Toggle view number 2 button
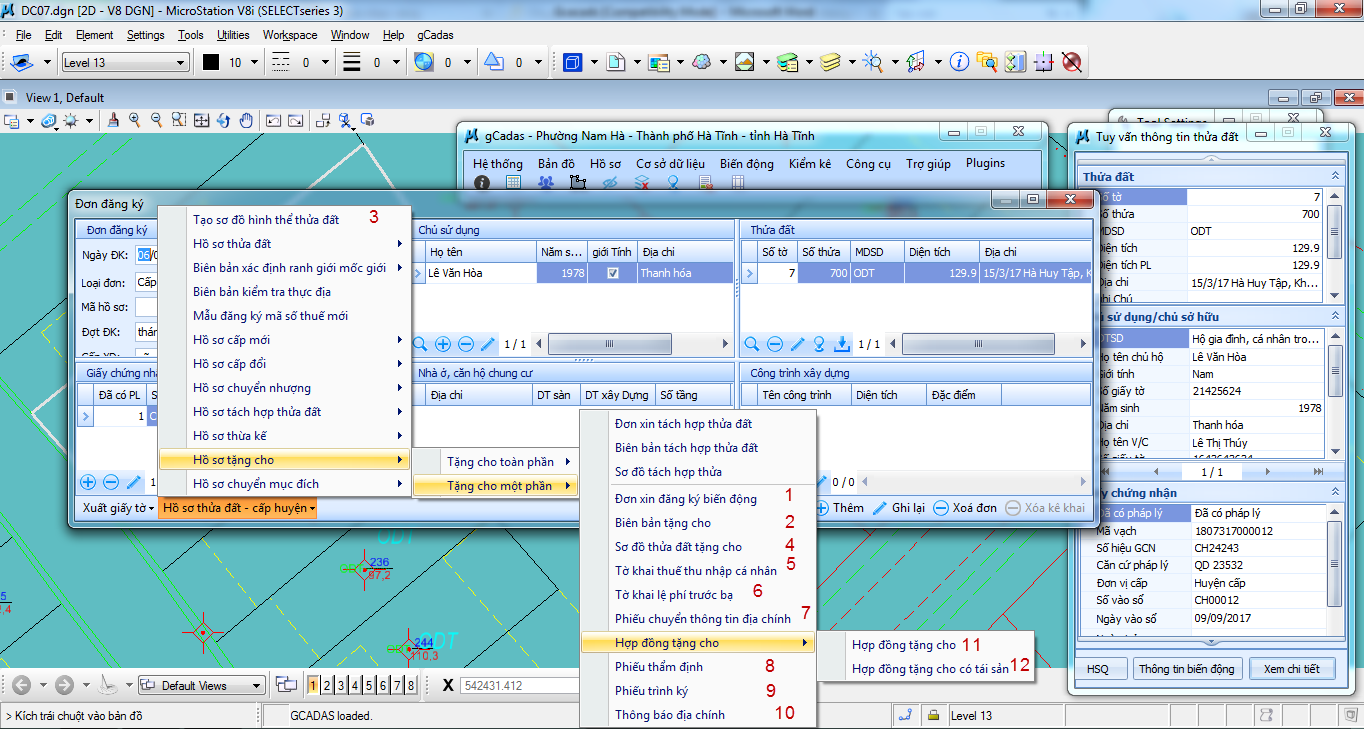 pyautogui.click(x=328, y=685)
